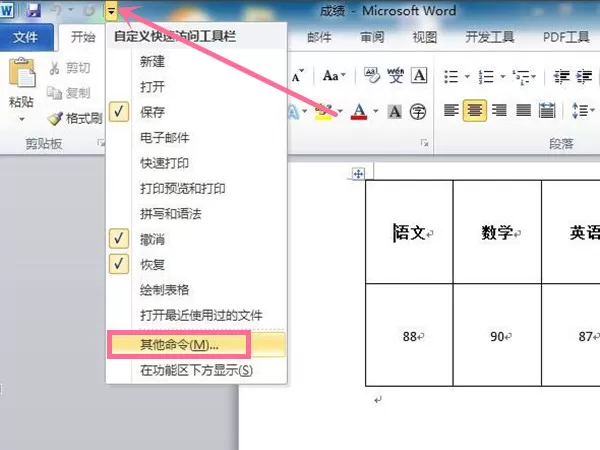This screenshot has height=450, width=600.
Task: Enable 电子邮件 in the customize menu
Action: 196,137
